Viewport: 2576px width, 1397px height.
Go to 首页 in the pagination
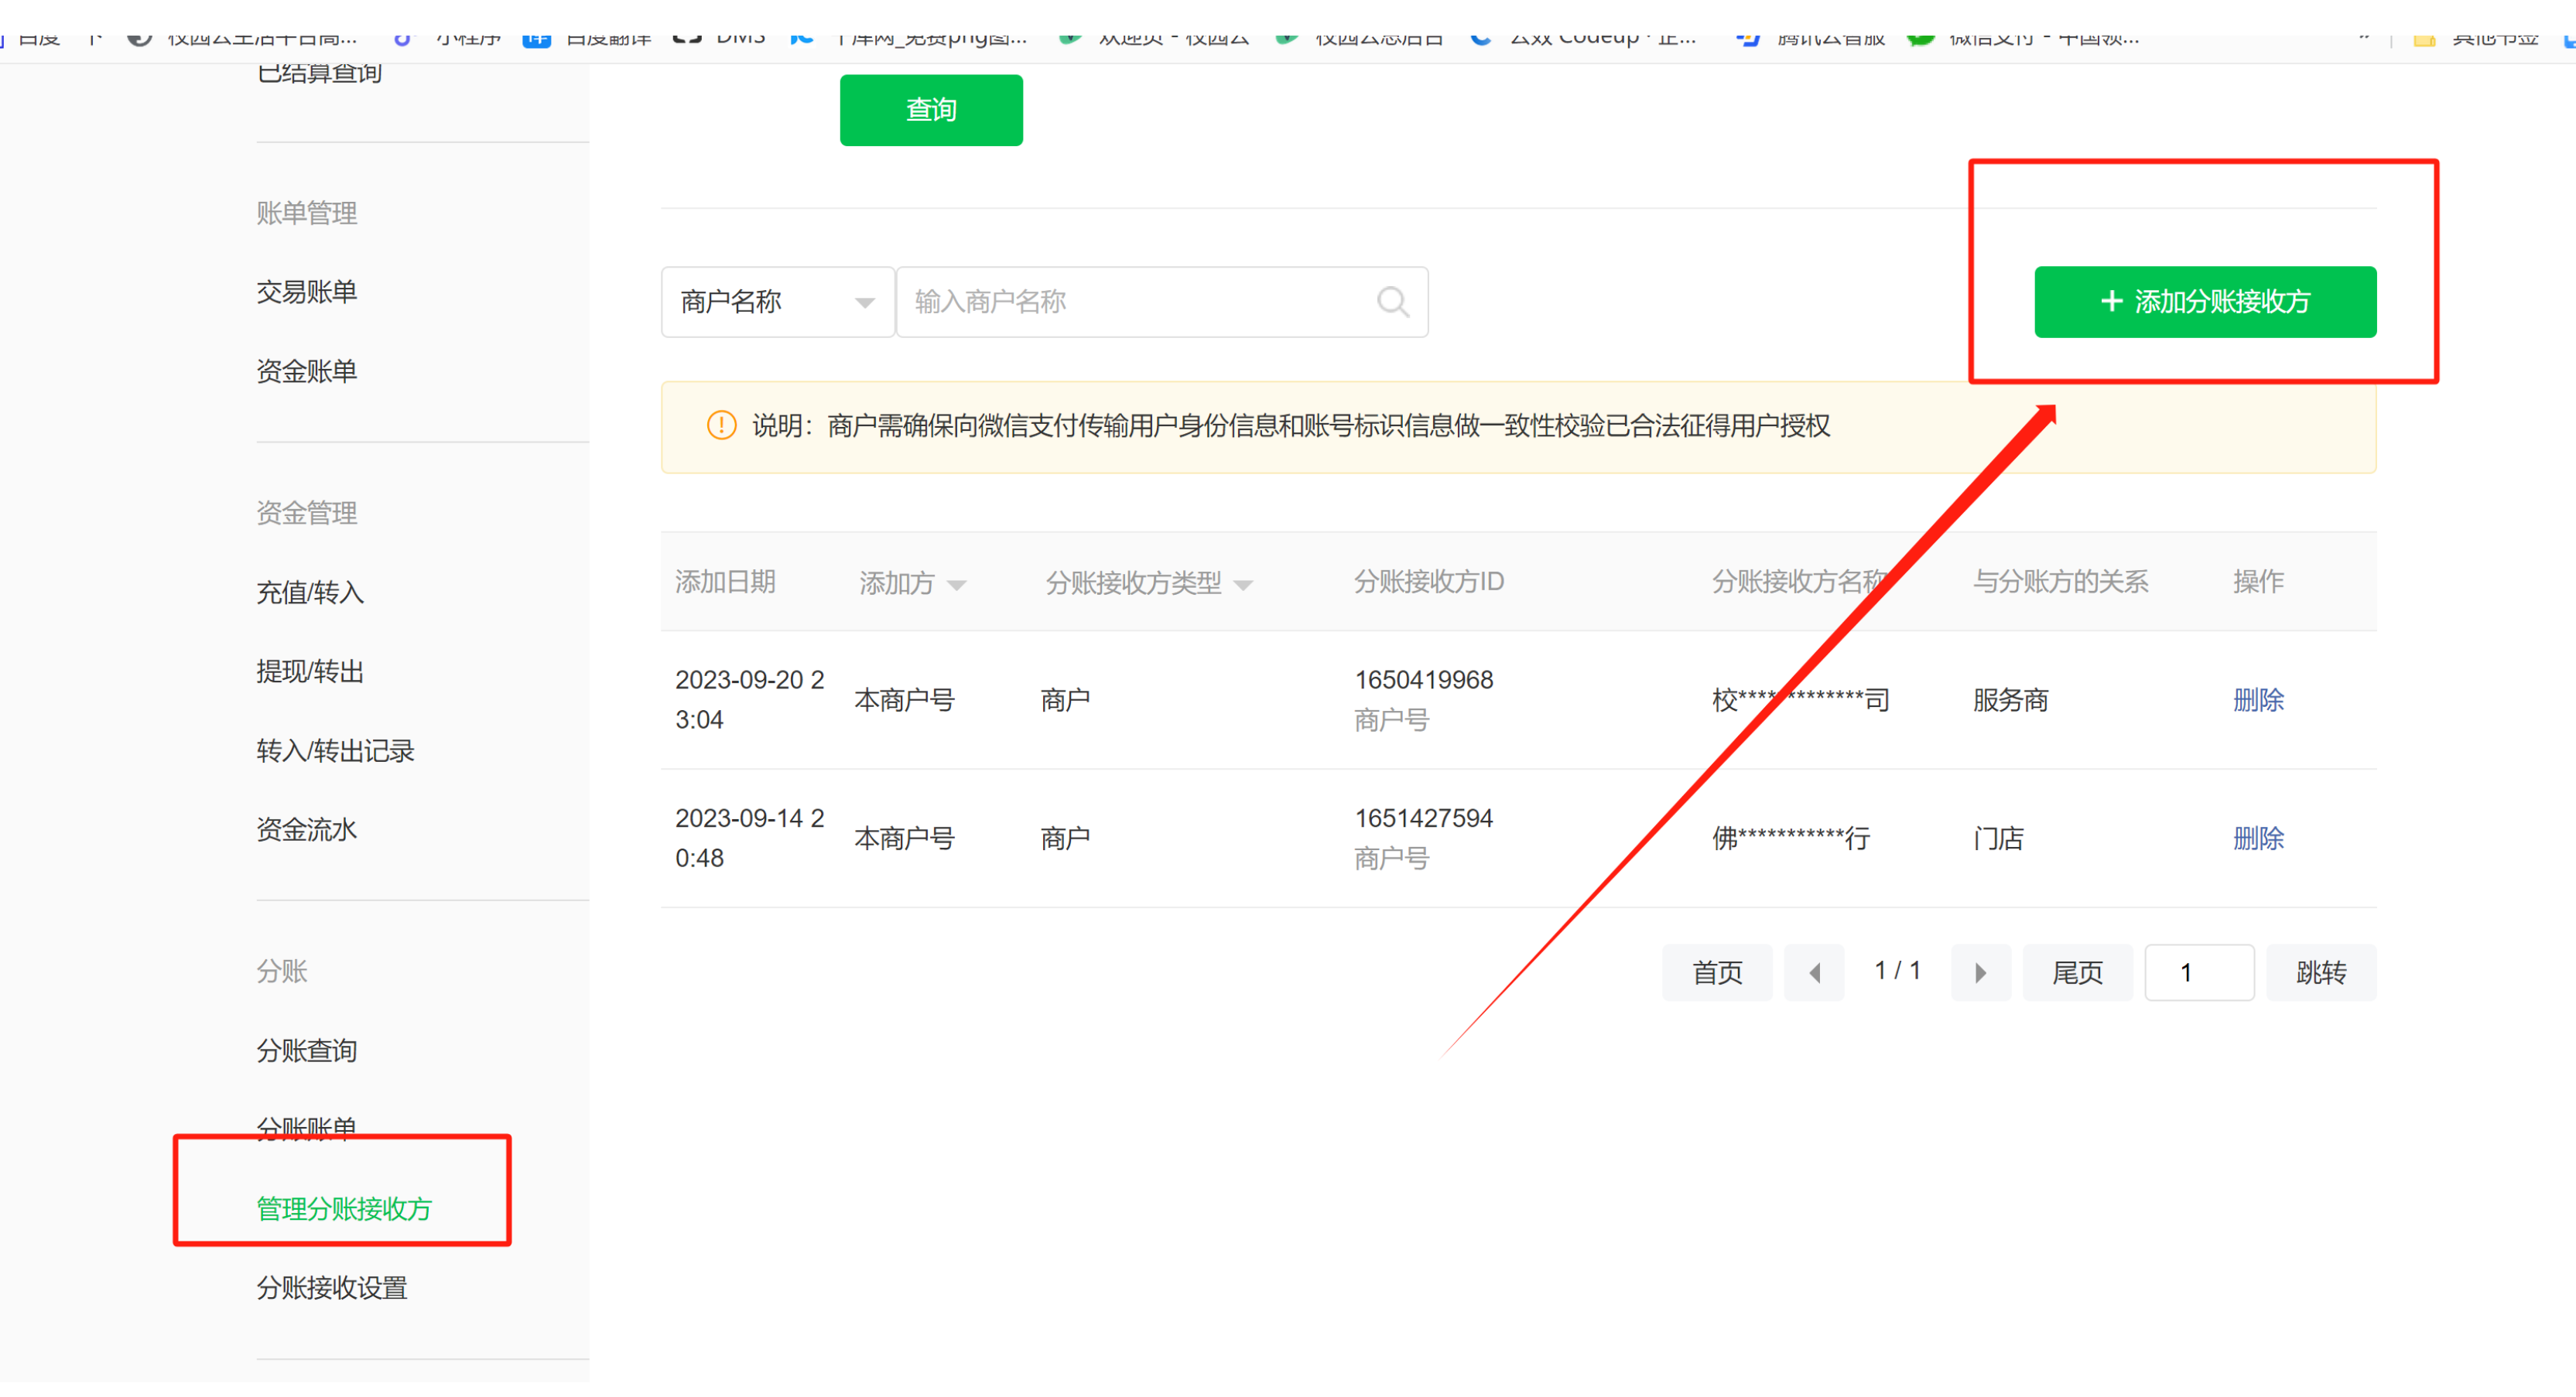point(1717,973)
